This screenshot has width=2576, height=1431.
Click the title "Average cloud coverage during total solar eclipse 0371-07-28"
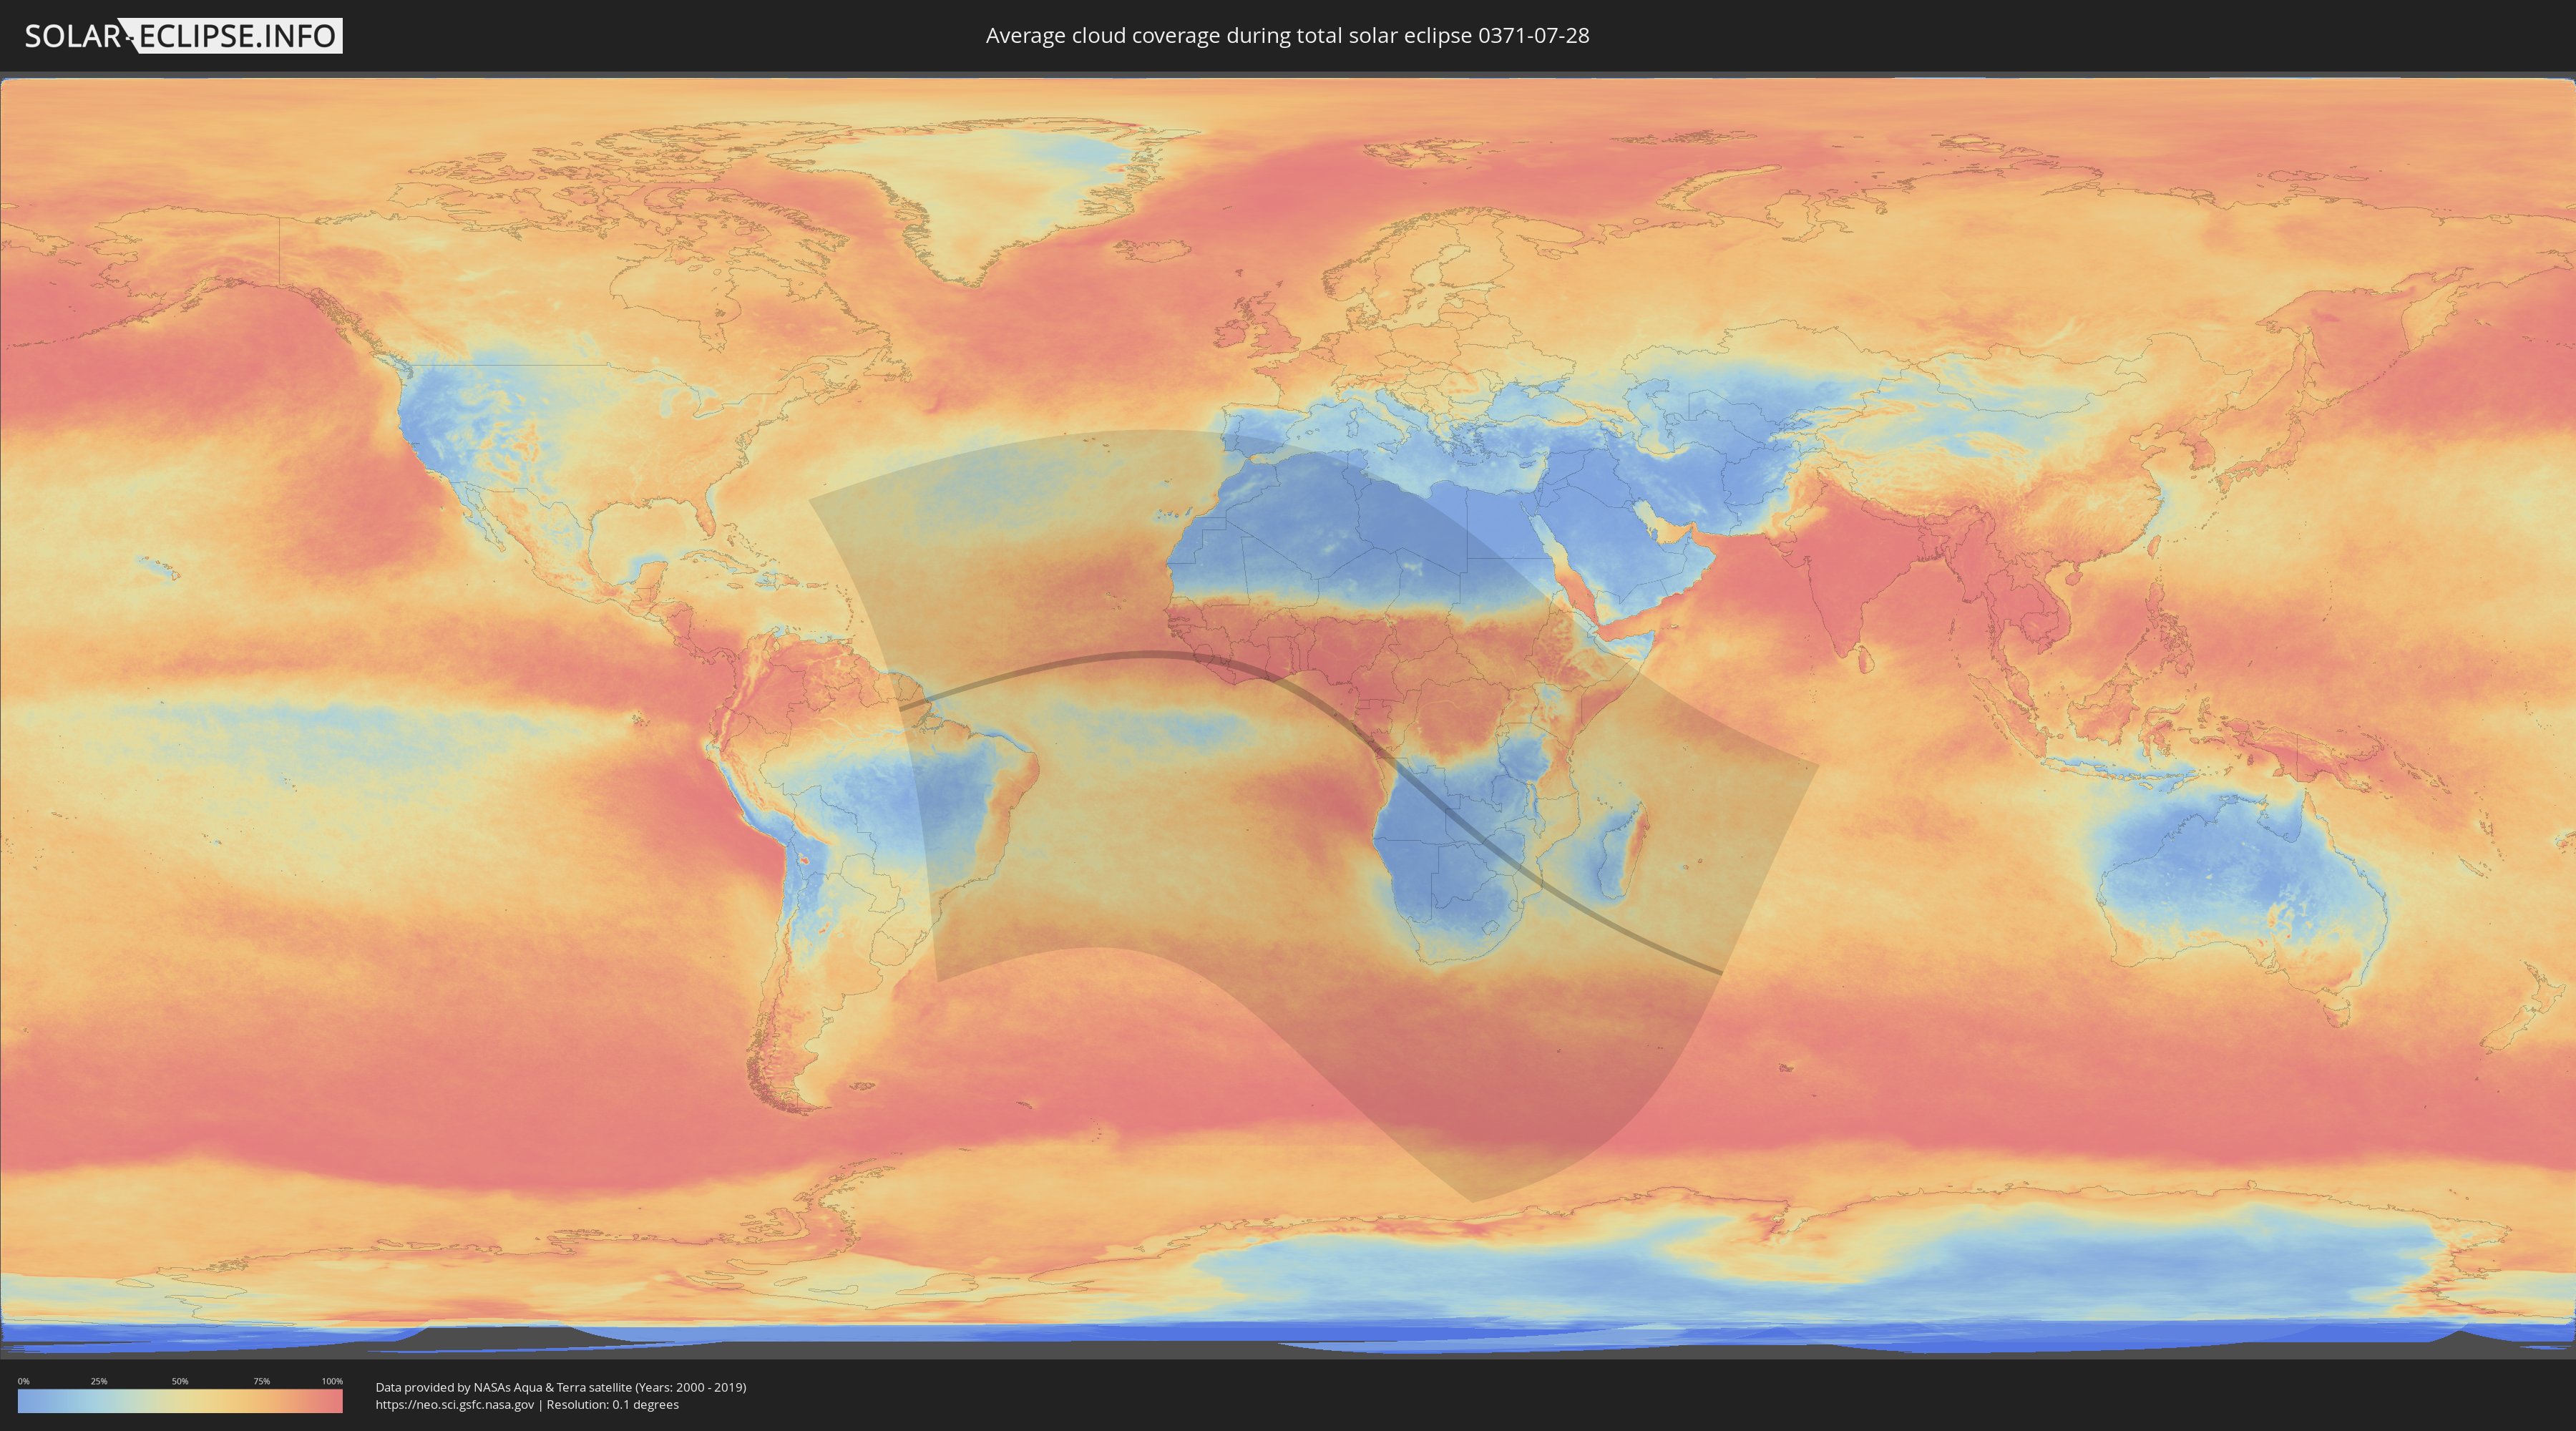coord(1287,36)
